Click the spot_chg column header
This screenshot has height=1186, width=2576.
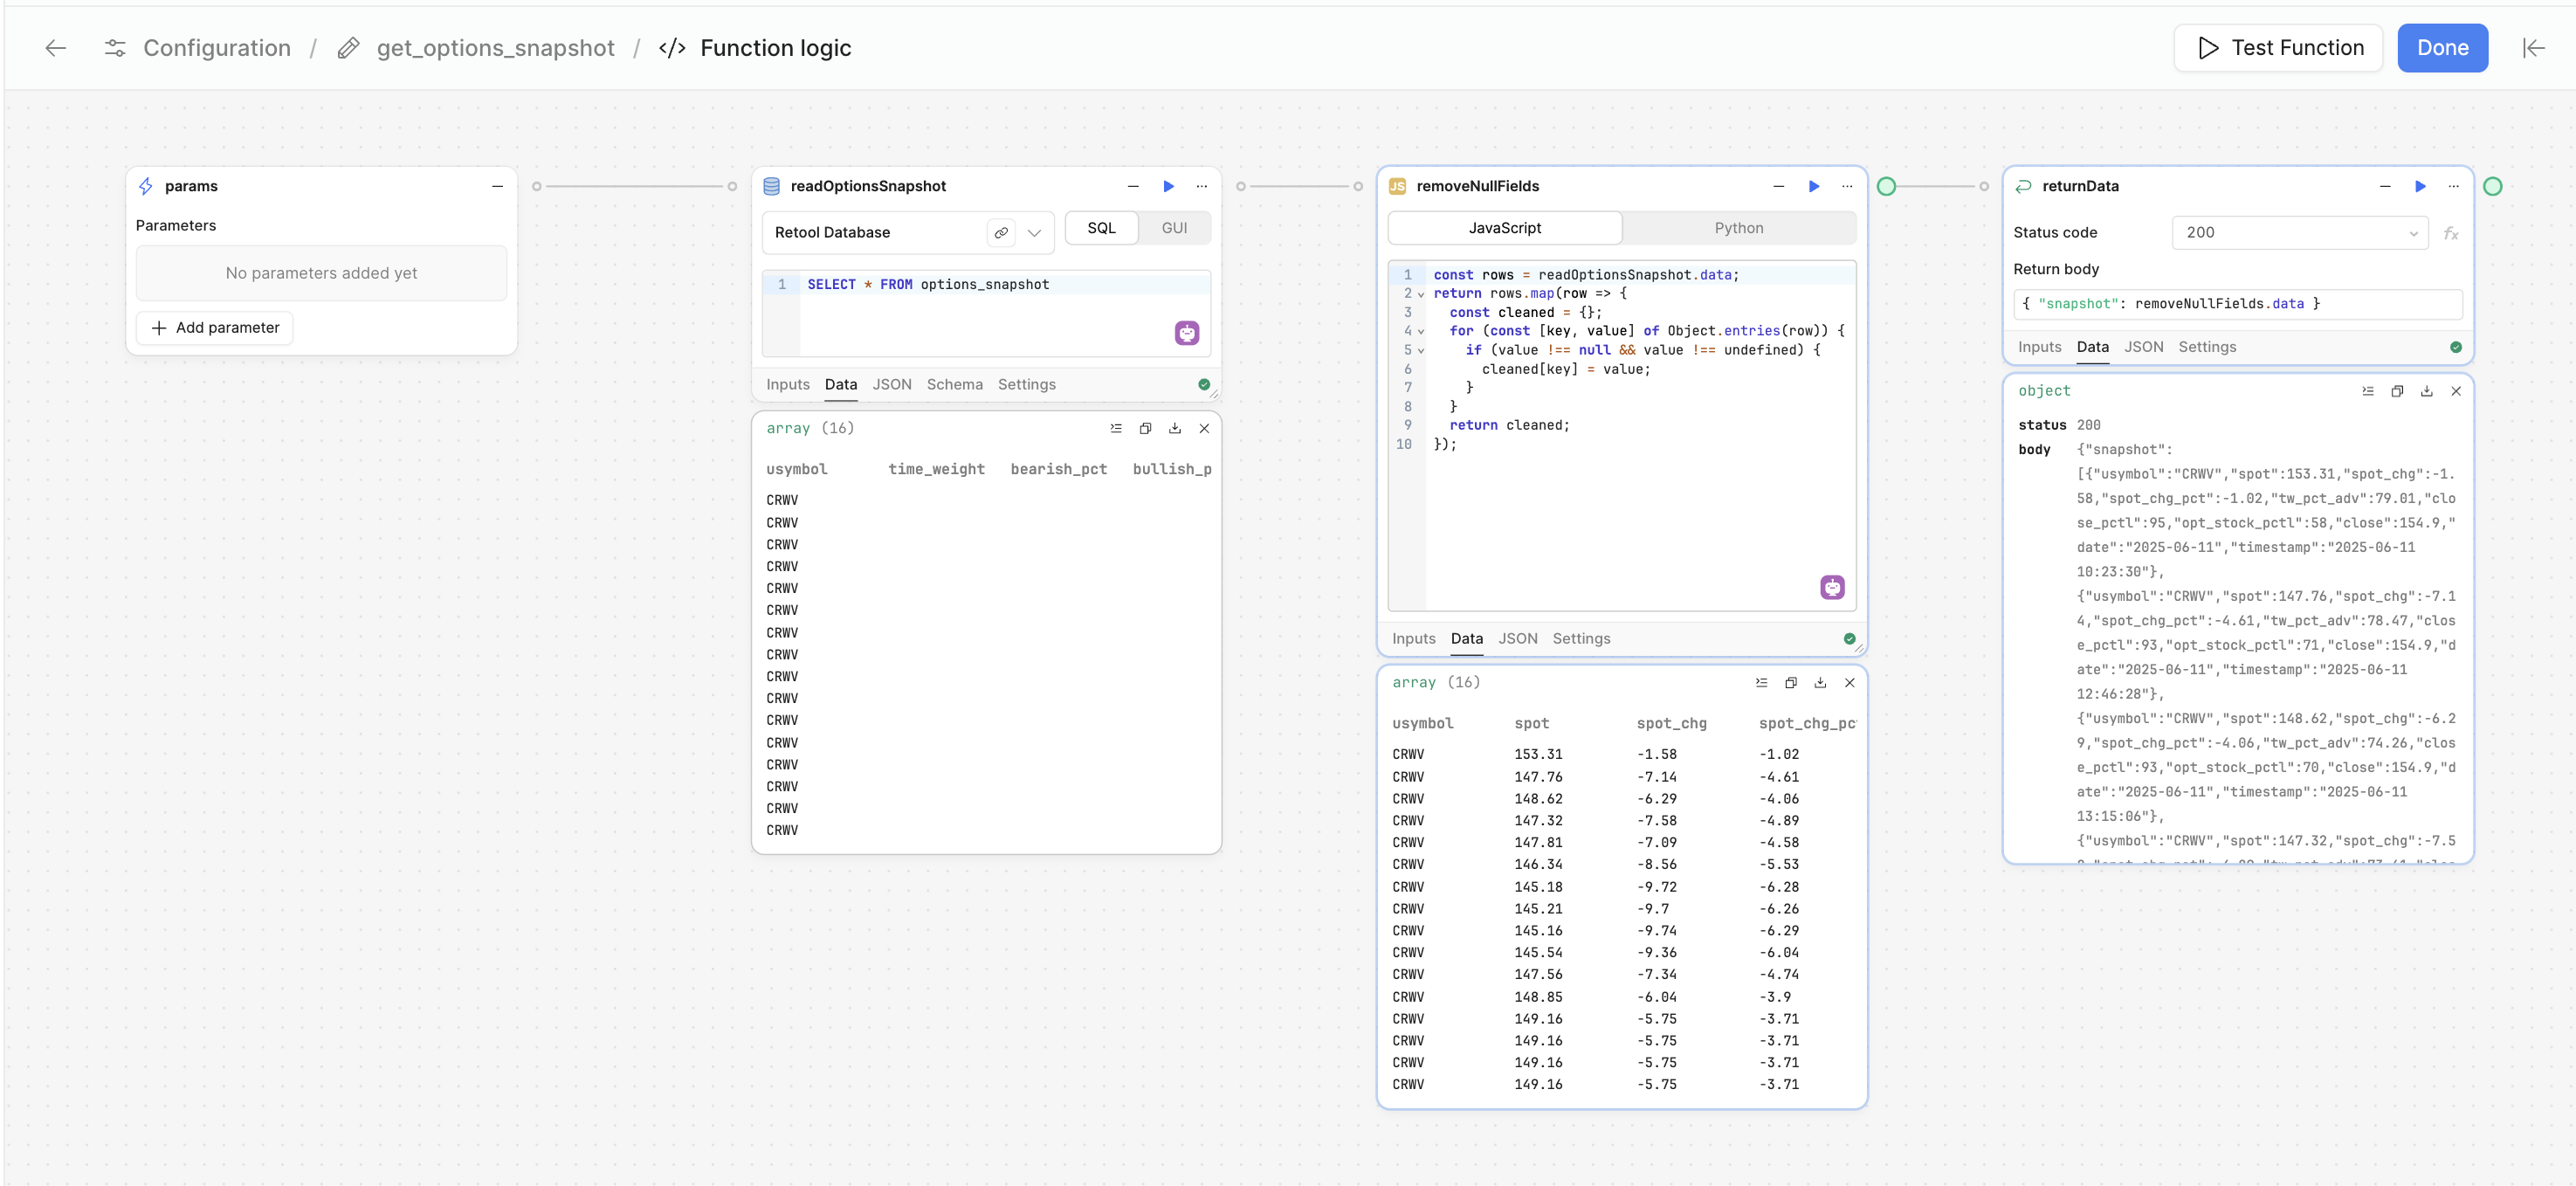point(1671,724)
